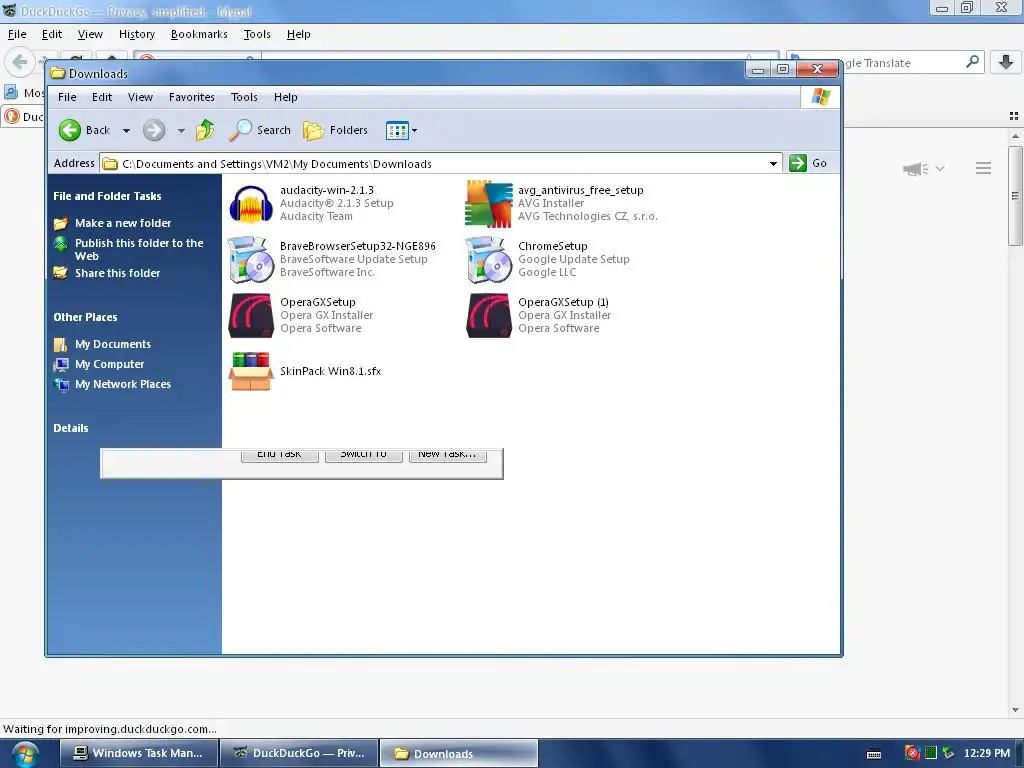Screen dimensions: 1024x768
Task: Switch to DuckDuckGo browser in taskbar
Action: (x=299, y=753)
